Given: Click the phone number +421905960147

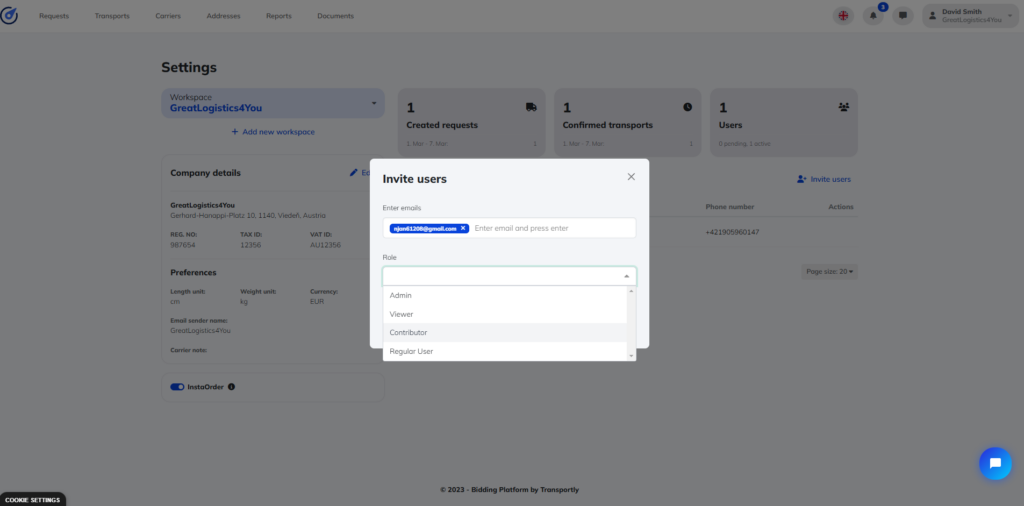Looking at the screenshot, I should tap(732, 232).
